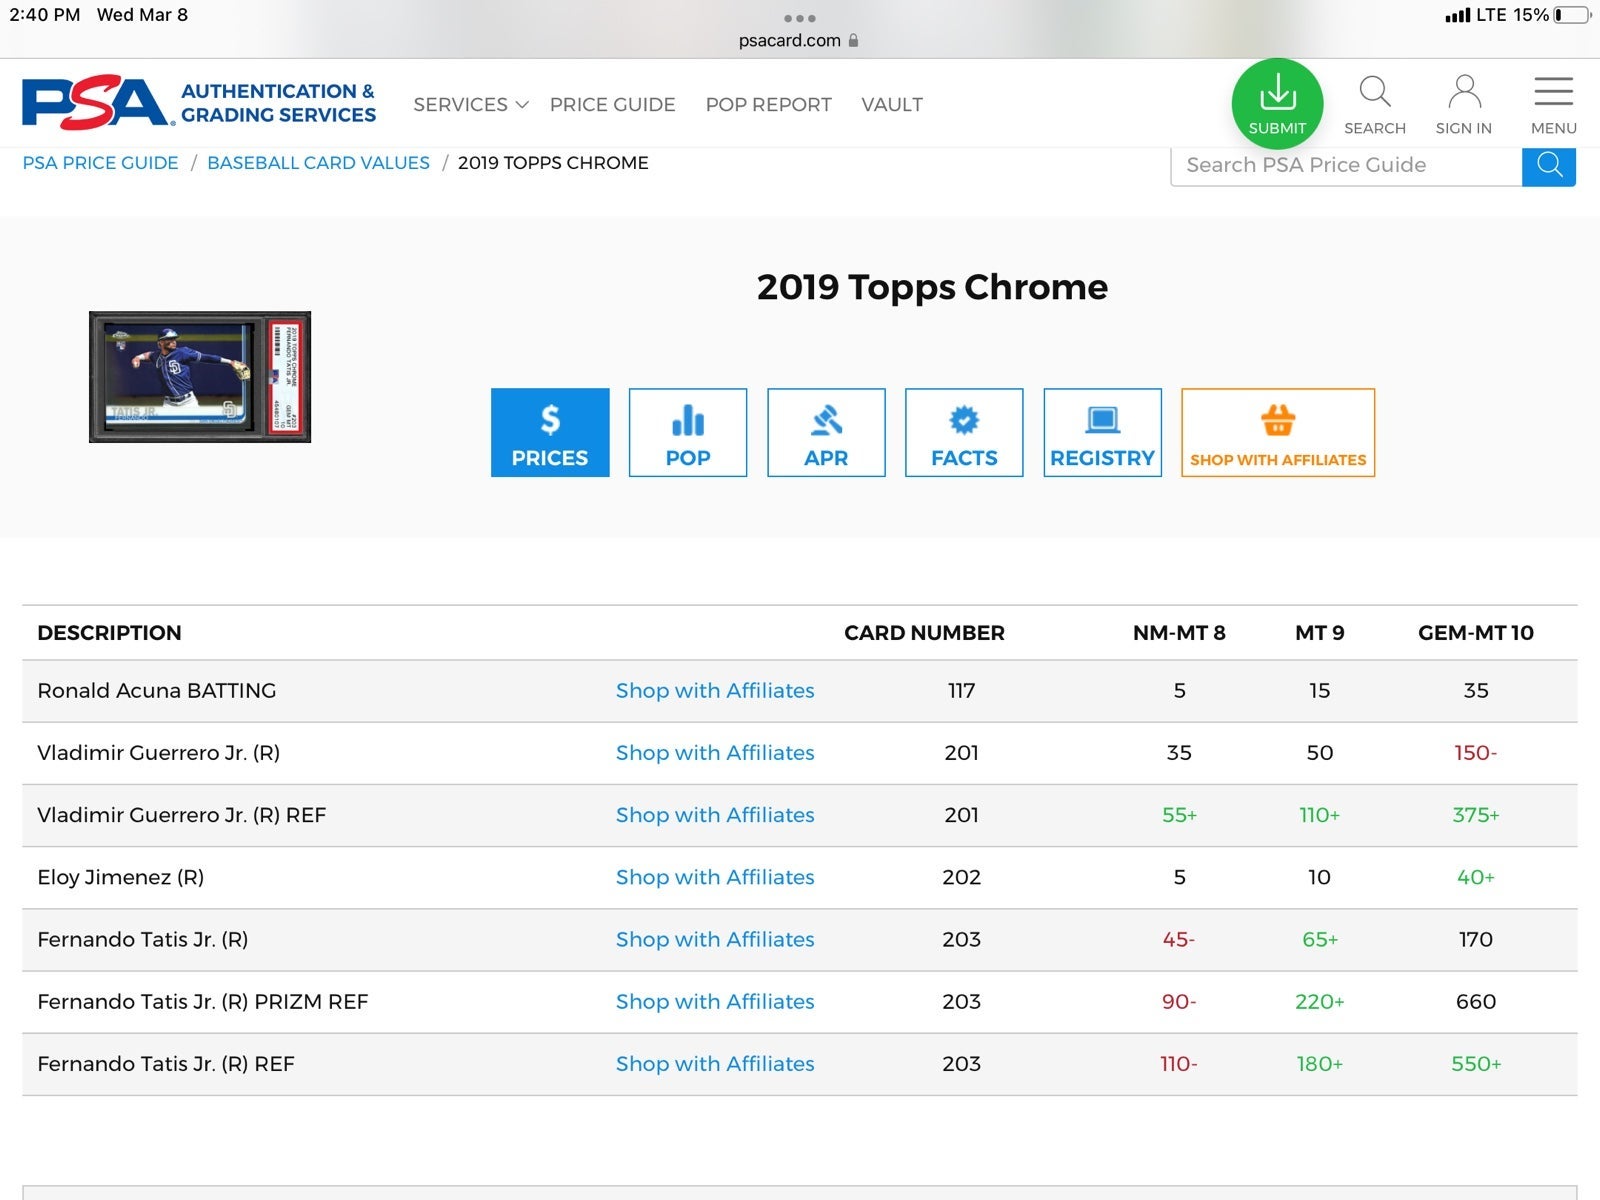Click Vladimir Guerrero Jr. (R) REF description
Image resolution: width=1600 pixels, height=1200 pixels.
pyautogui.click(x=181, y=815)
